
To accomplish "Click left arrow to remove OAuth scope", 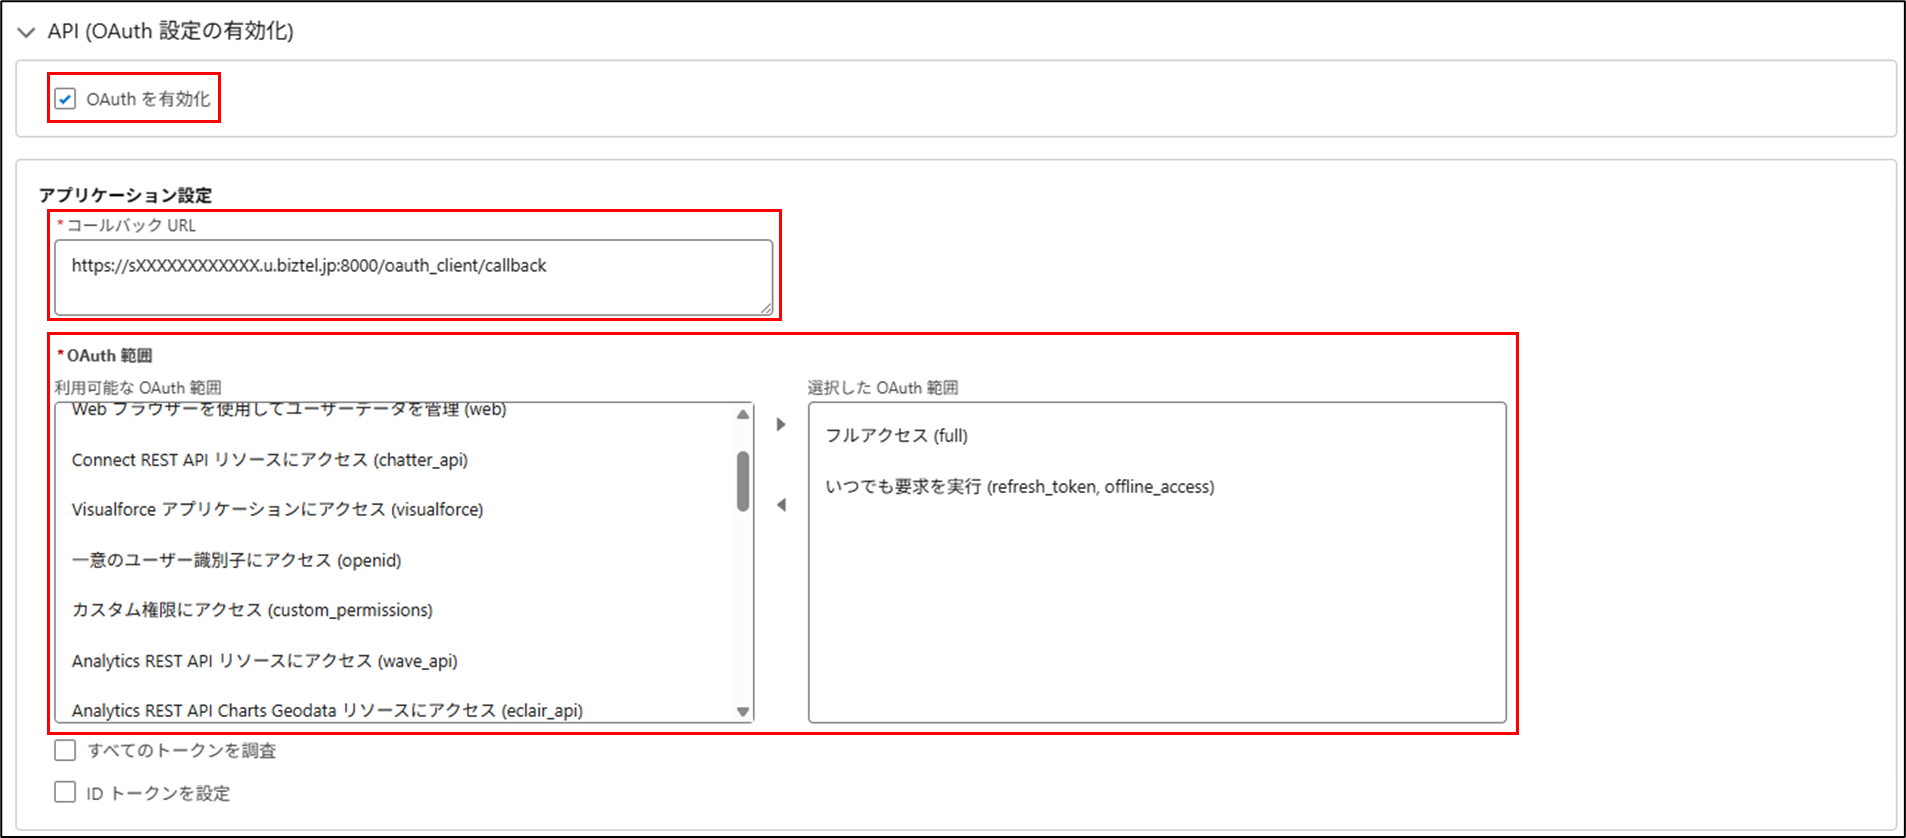I will (x=781, y=505).
